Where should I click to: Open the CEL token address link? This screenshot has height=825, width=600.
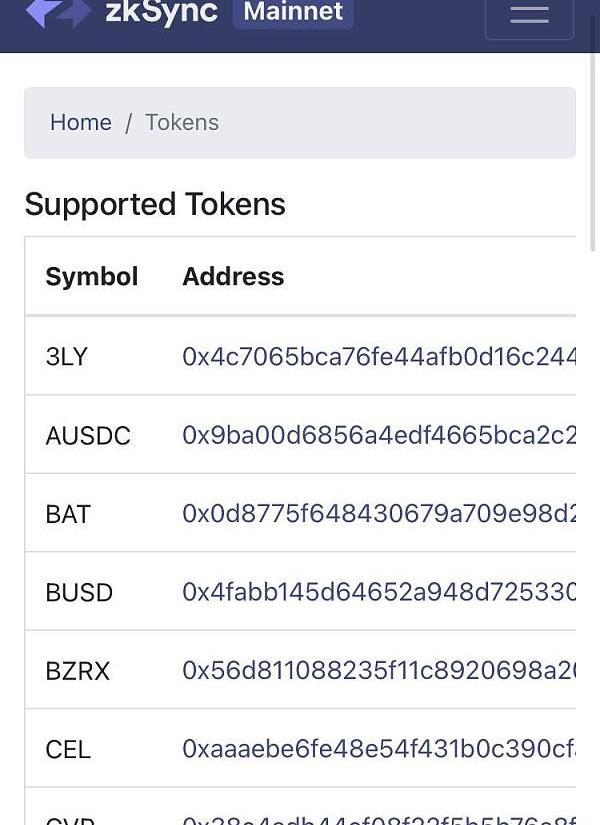click(x=379, y=749)
